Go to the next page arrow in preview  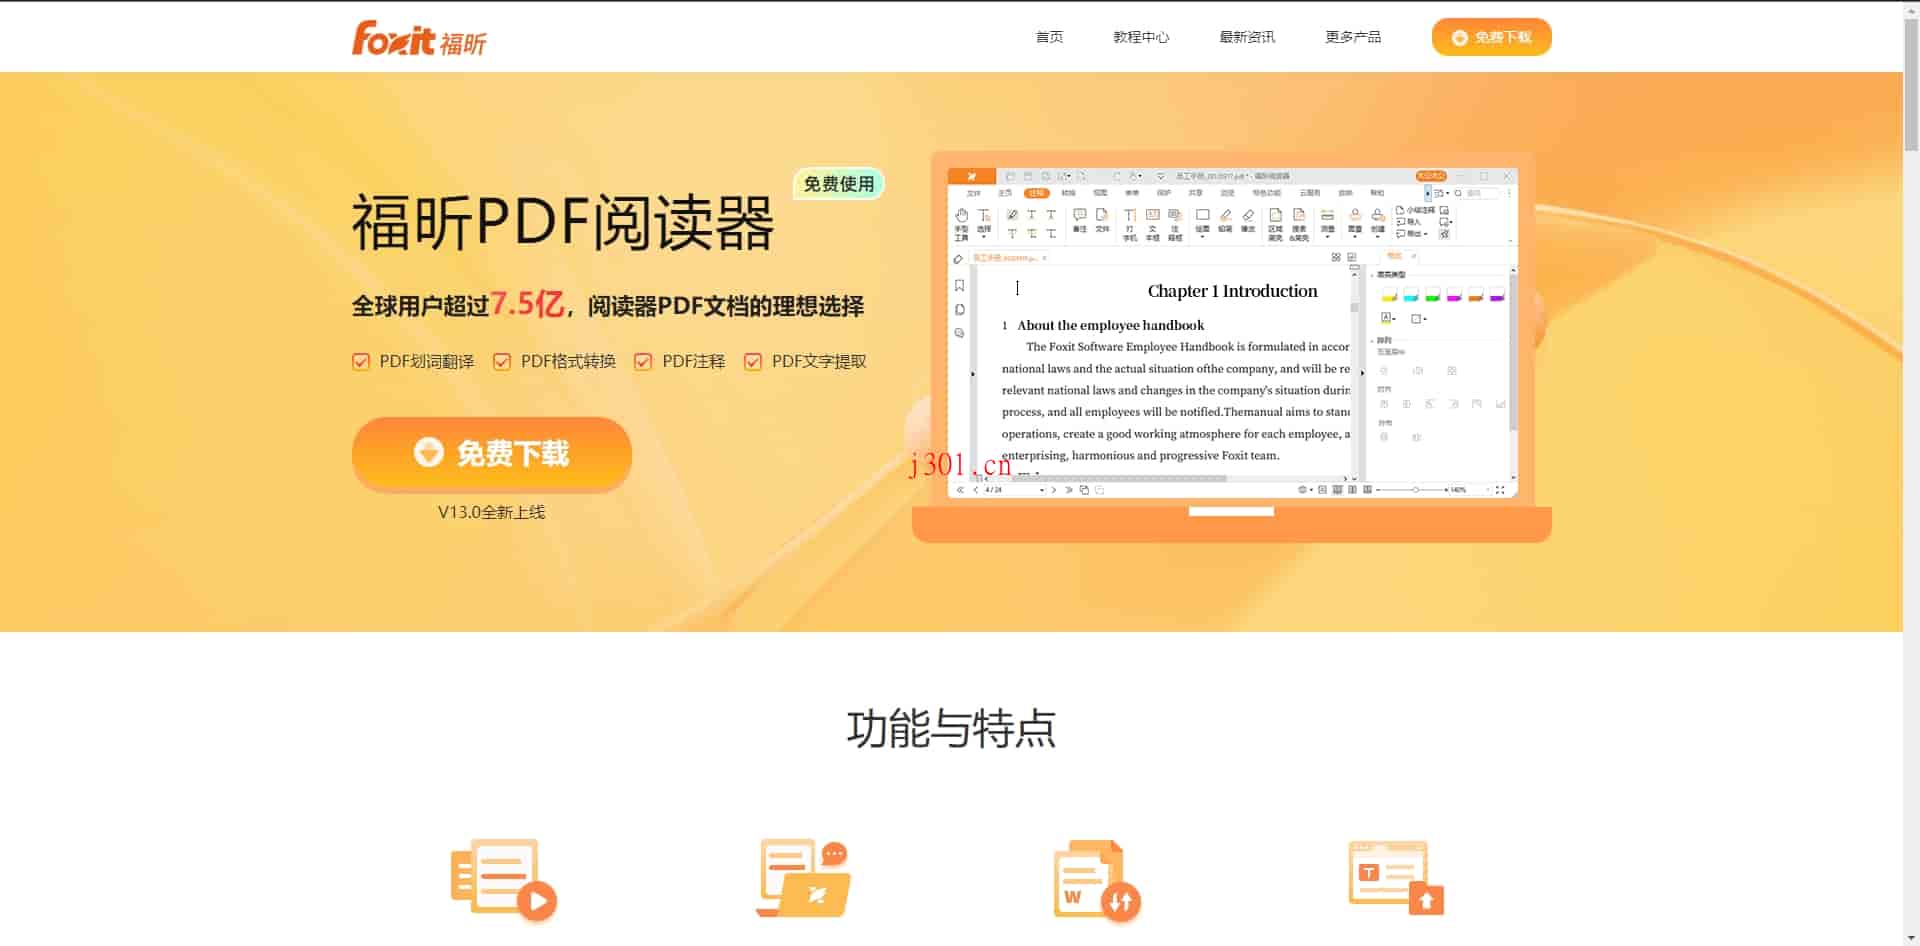click(1054, 490)
